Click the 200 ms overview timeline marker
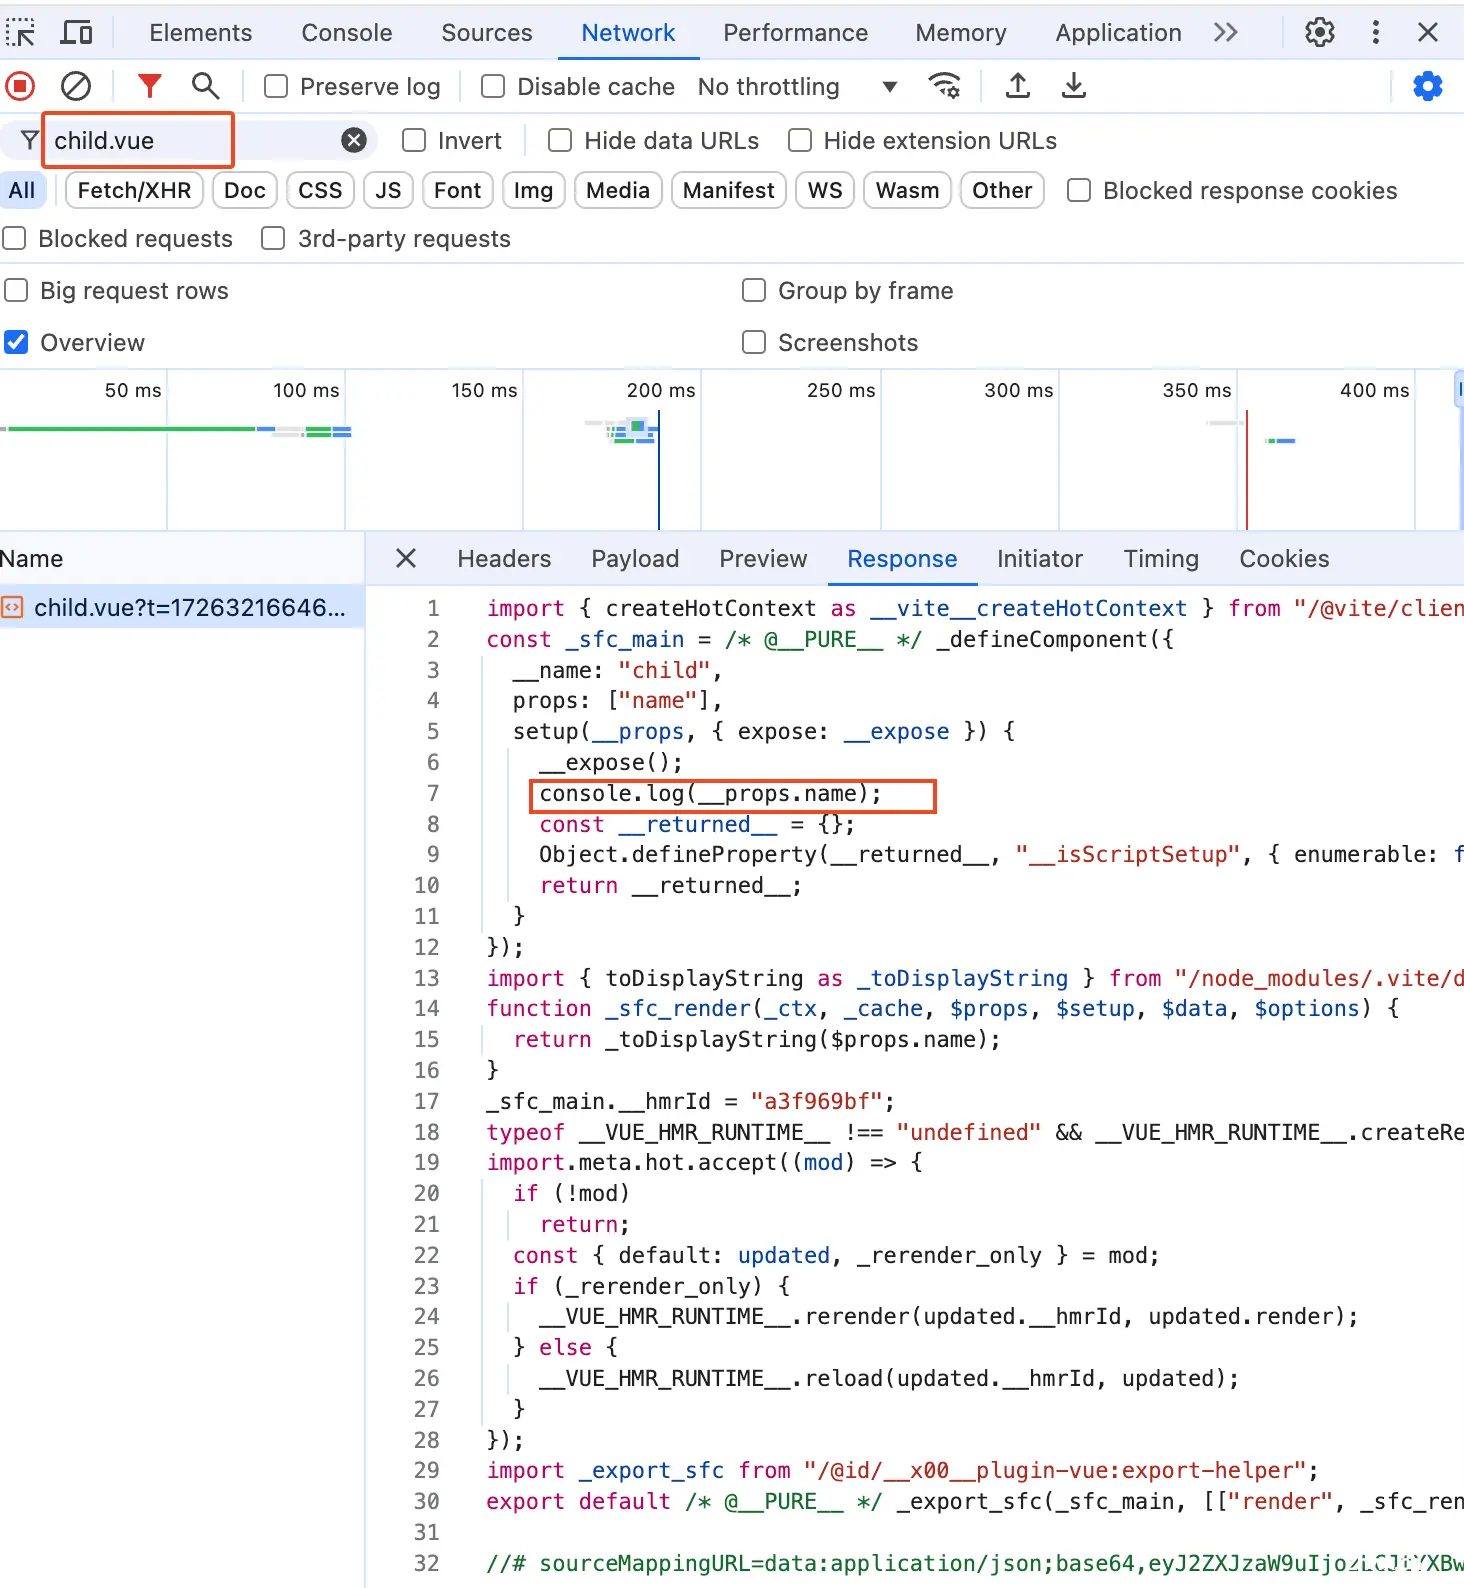The width and height of the screenshot is (1464, 1588). [x=660, y=390]
